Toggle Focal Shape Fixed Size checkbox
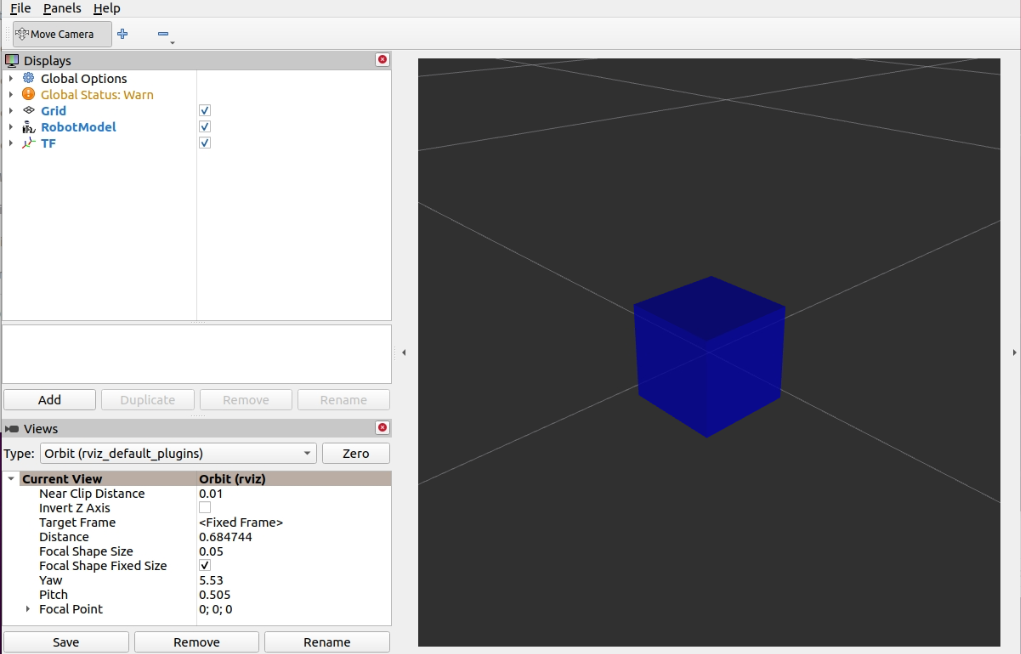Image resolution: width=1021 pixels, height=654 pixels. pyautogui.click(x=204, y=565)
